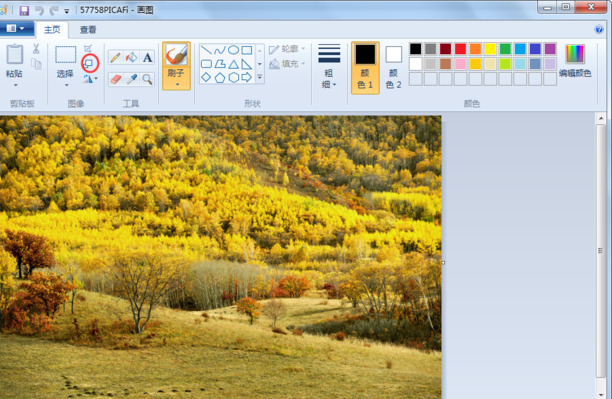The width and height of the screenshot is (612, 399).
Task: Select the Color picker eyedropper tool
Action: click(132, 79)
